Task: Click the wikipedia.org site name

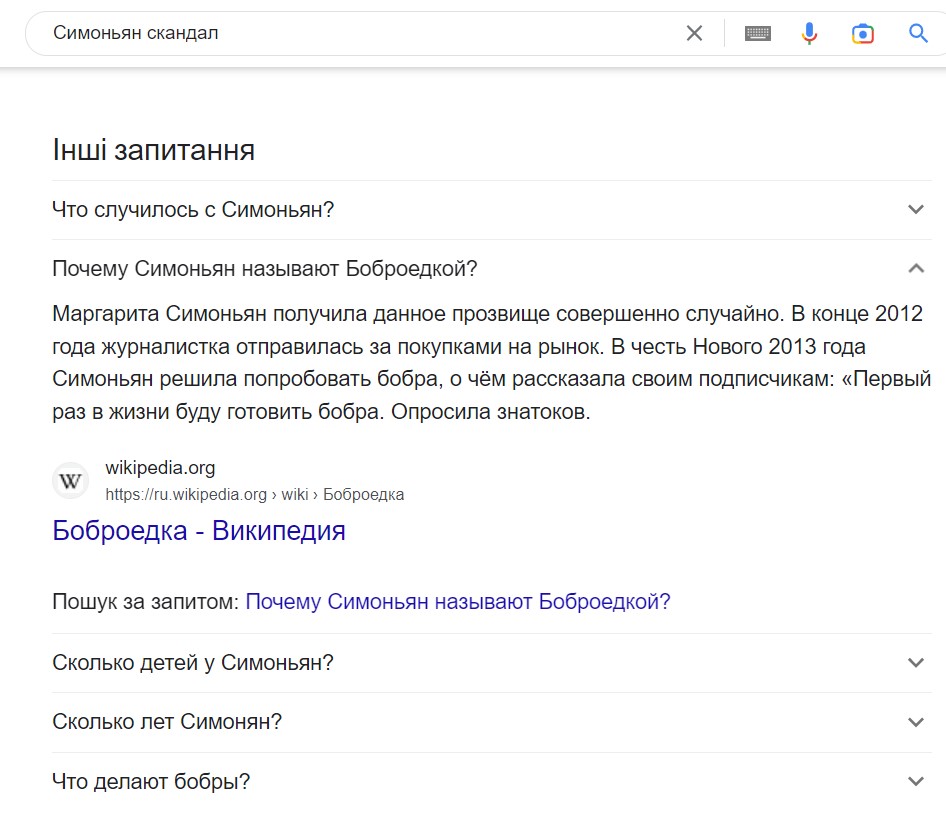Action: 160,468
